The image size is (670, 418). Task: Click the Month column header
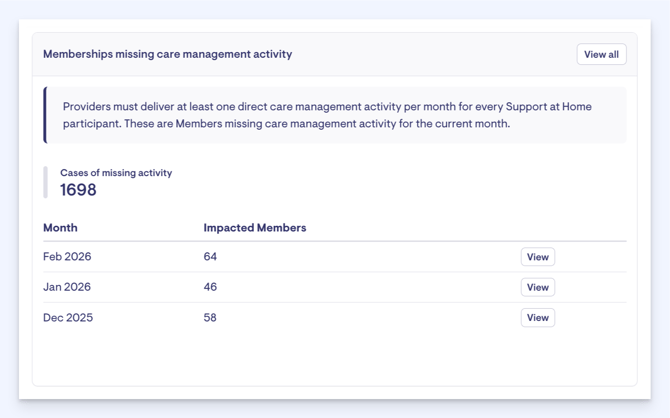tap(60, 228)
